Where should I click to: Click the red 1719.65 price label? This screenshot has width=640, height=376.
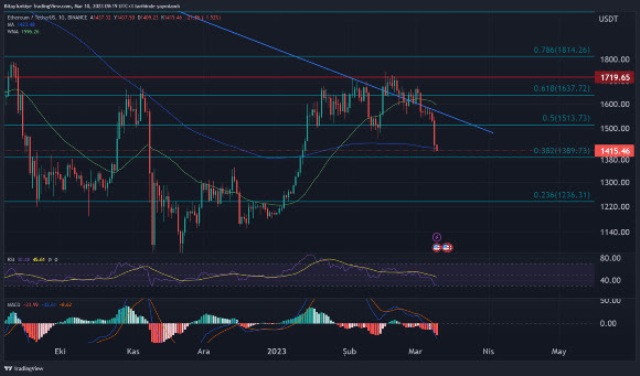tap(614, 77)
